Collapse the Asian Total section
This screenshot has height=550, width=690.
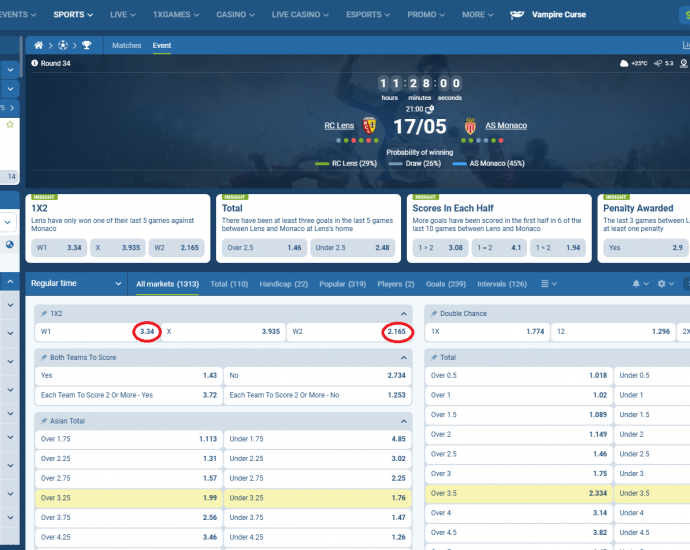pos(404,421)
